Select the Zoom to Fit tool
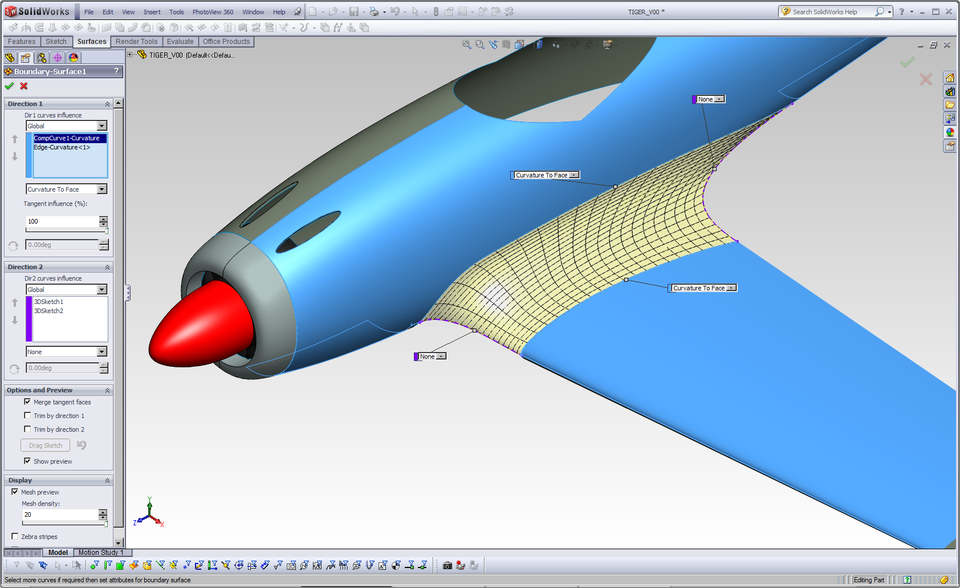960x588 pixels. tap(465, 44)
